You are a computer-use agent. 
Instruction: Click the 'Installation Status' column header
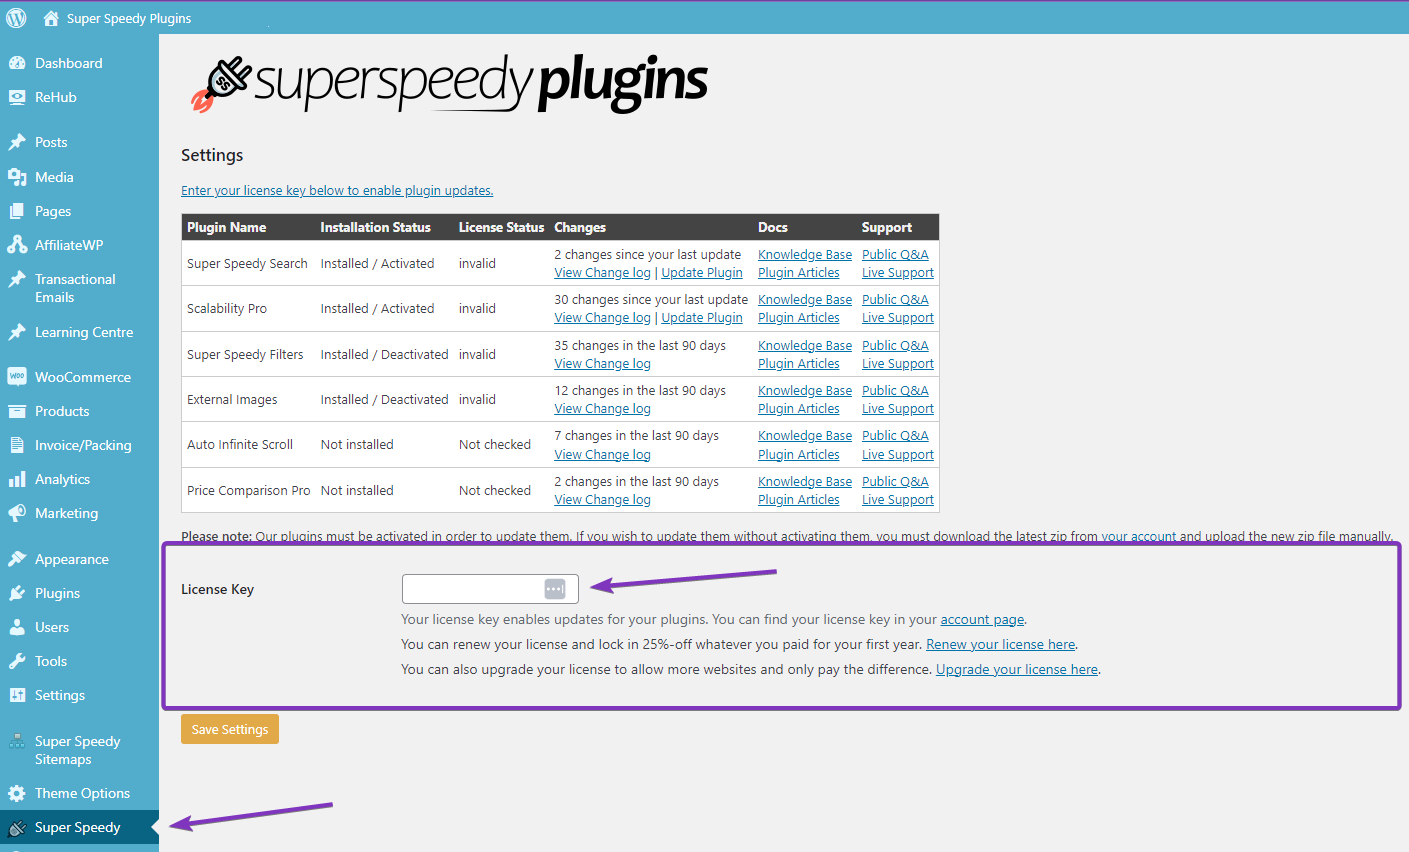(x=375, y=227)
